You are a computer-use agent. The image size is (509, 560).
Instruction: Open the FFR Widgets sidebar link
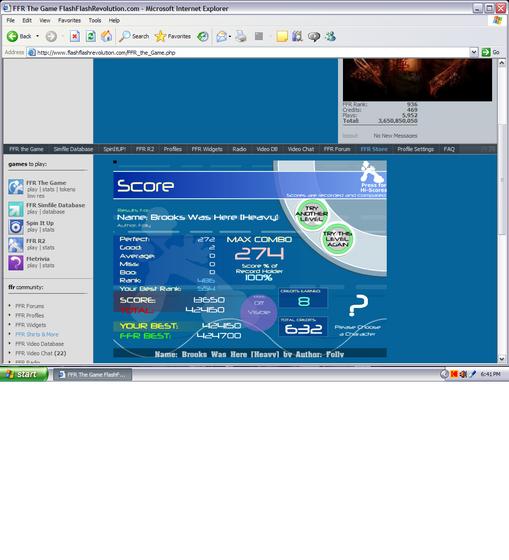click(x=30, y=325)
